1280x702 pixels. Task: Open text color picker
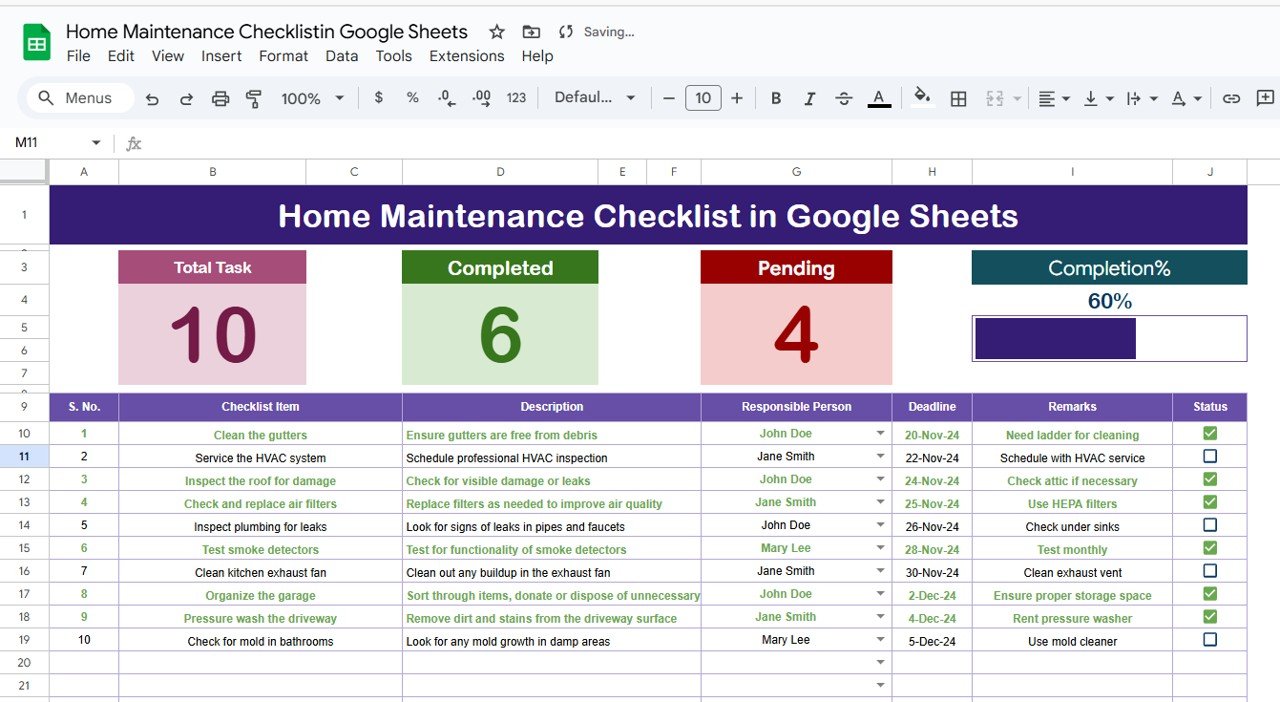(x=879, y=98)
